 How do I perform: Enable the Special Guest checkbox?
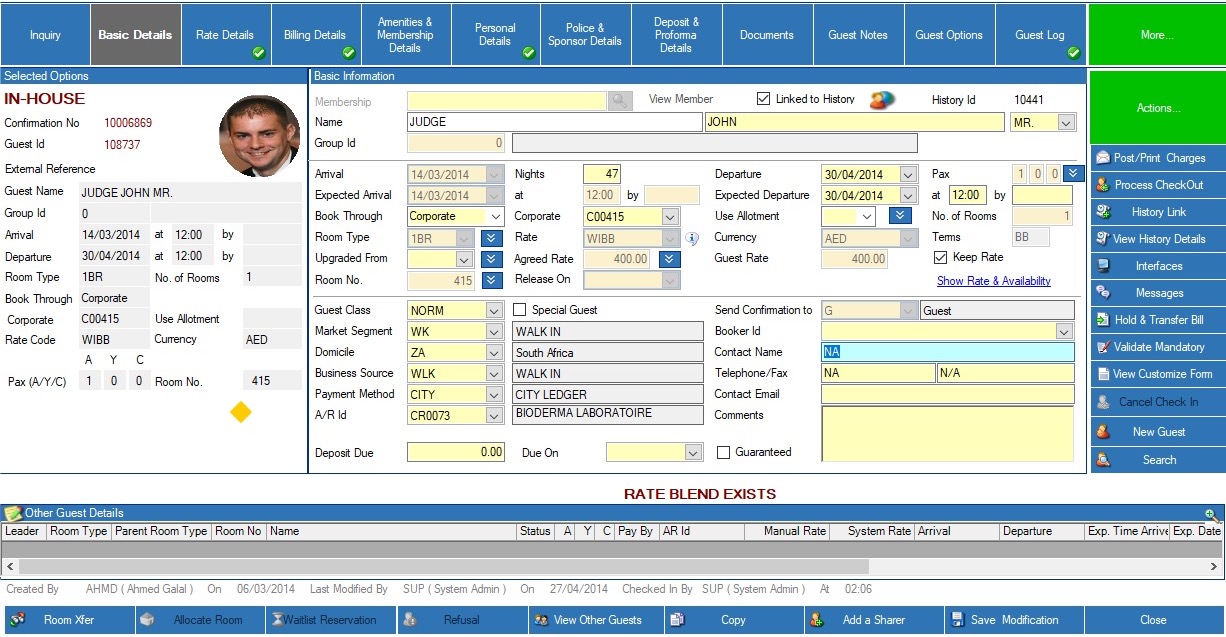[520, 310]
